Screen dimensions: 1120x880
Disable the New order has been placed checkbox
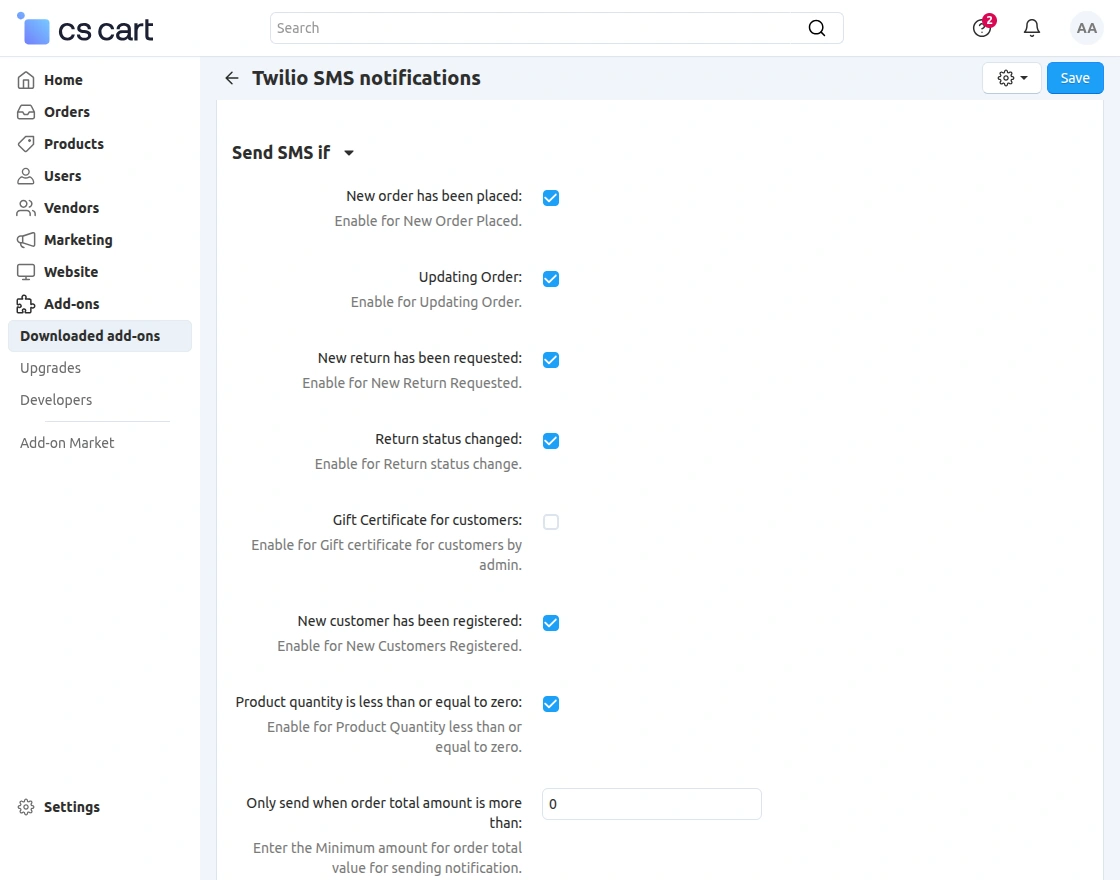click(x=551, y=198)
